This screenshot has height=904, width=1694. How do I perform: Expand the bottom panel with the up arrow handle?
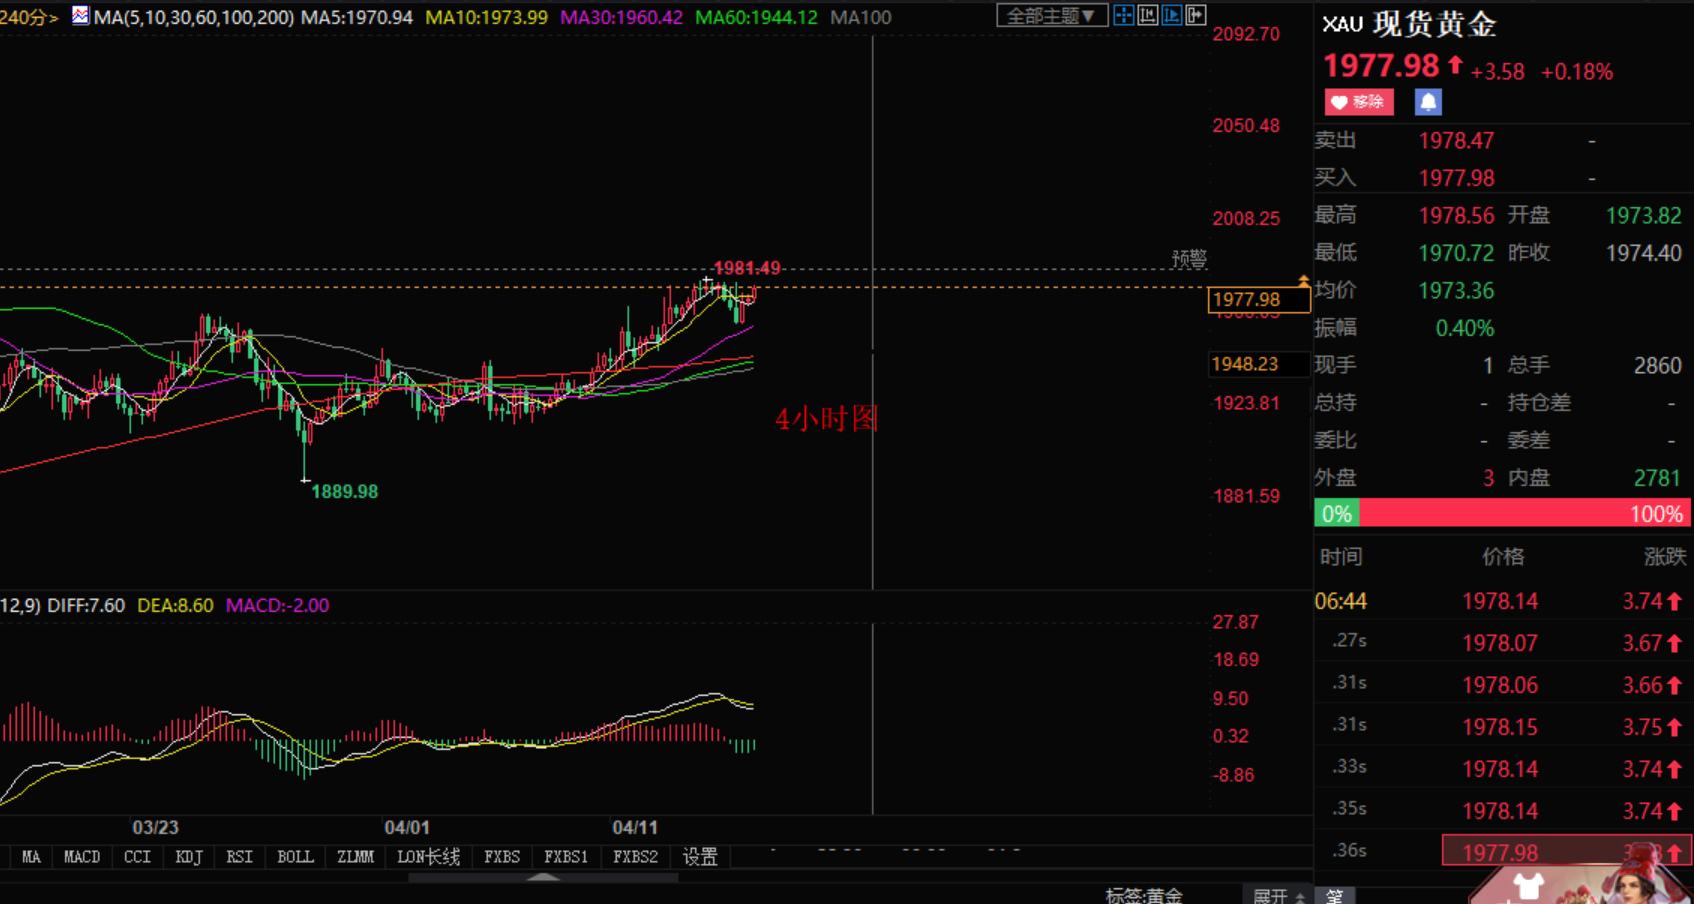coord(543,877)
